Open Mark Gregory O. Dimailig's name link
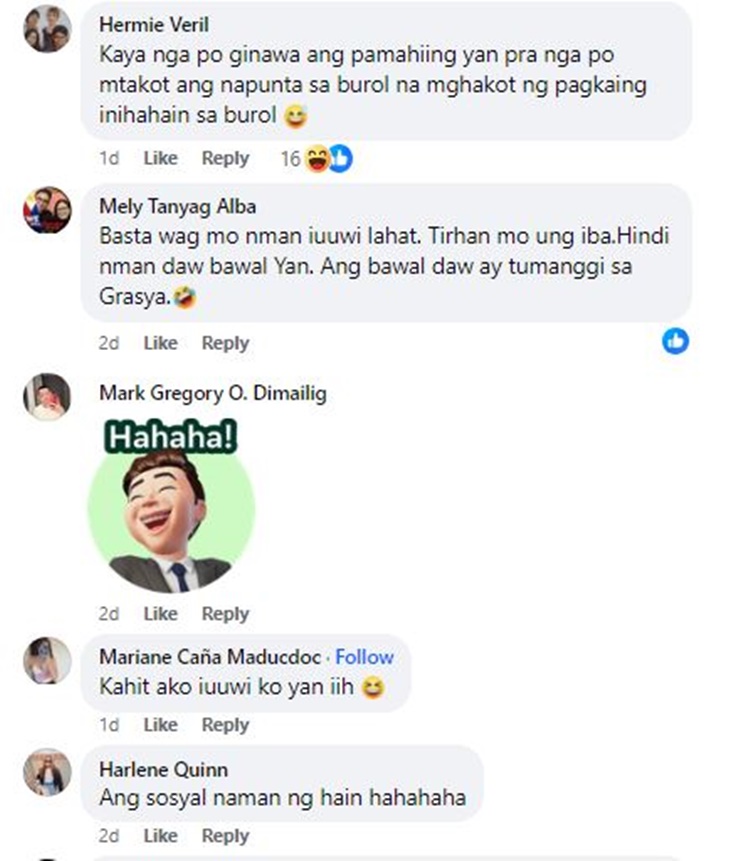Image resolution: width=750 pixels, height=861 pixels. pyautogui.click(x=213, y=393)
